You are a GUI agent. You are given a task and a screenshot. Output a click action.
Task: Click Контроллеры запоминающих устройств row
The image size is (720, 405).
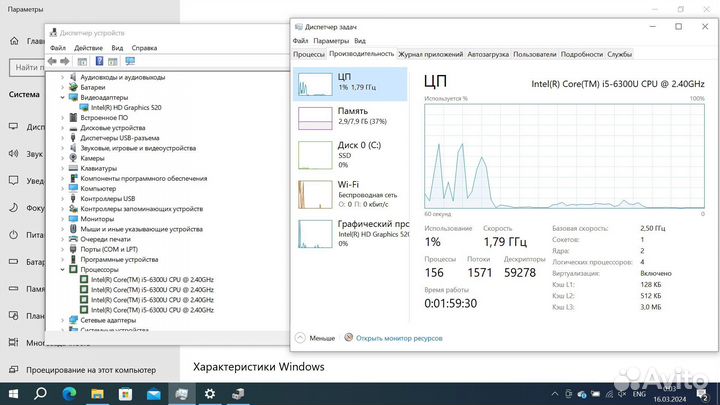[x=141, y=208]
